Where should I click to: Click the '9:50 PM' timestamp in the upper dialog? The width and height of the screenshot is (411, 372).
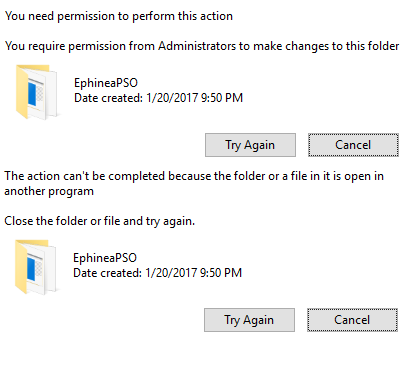pos(222,98)
